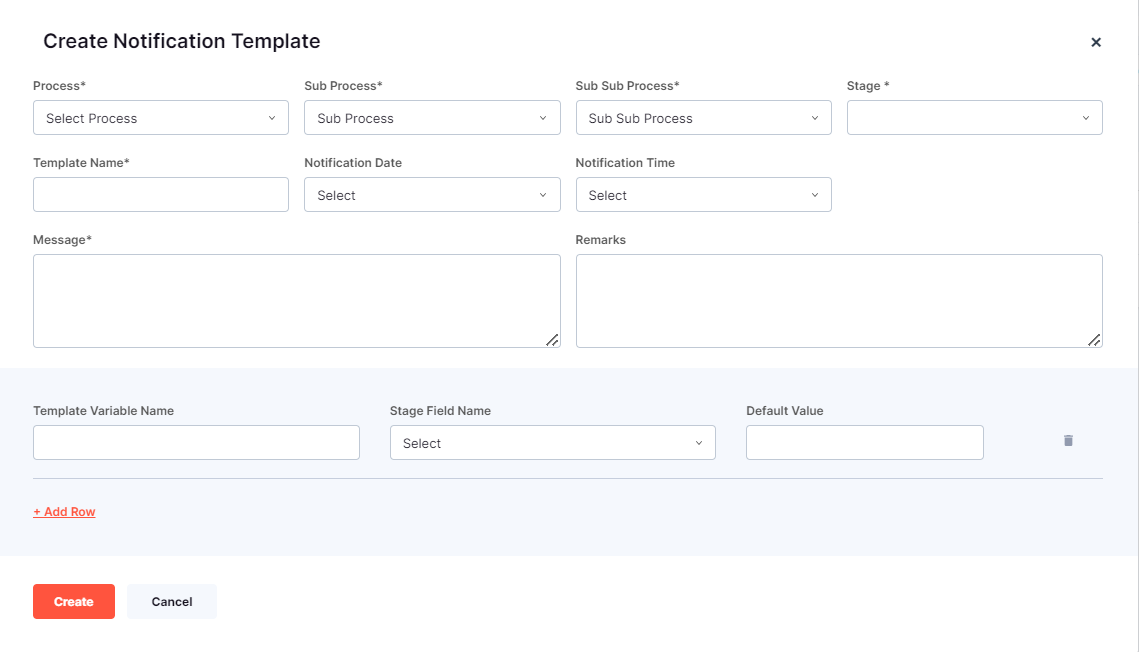
Task: Click the Template Variable Name field
Action: (x=196, y=441)
